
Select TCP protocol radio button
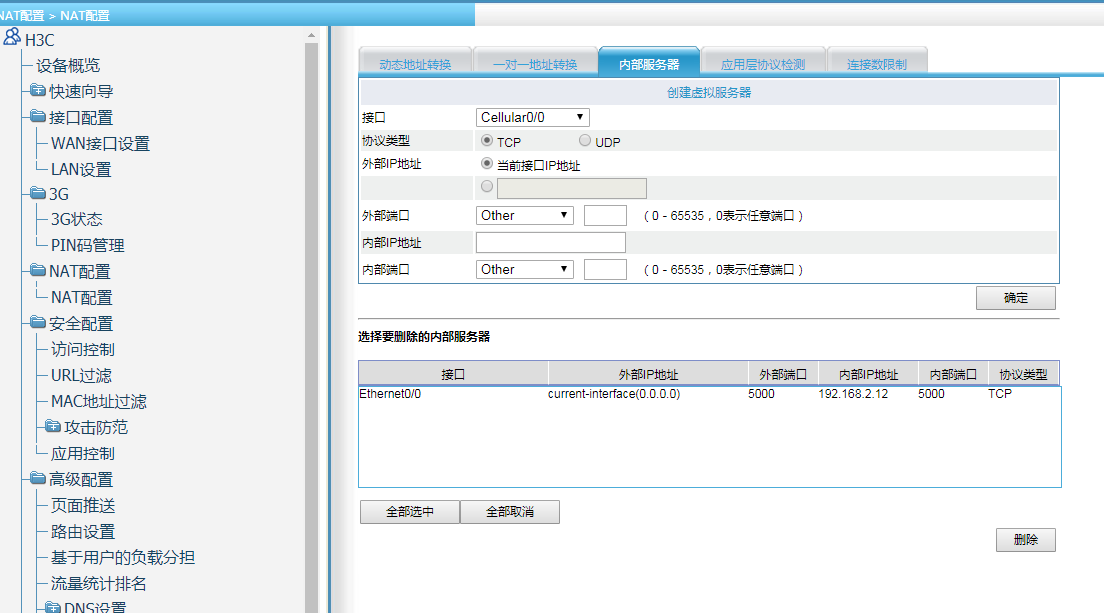point(487,141)
